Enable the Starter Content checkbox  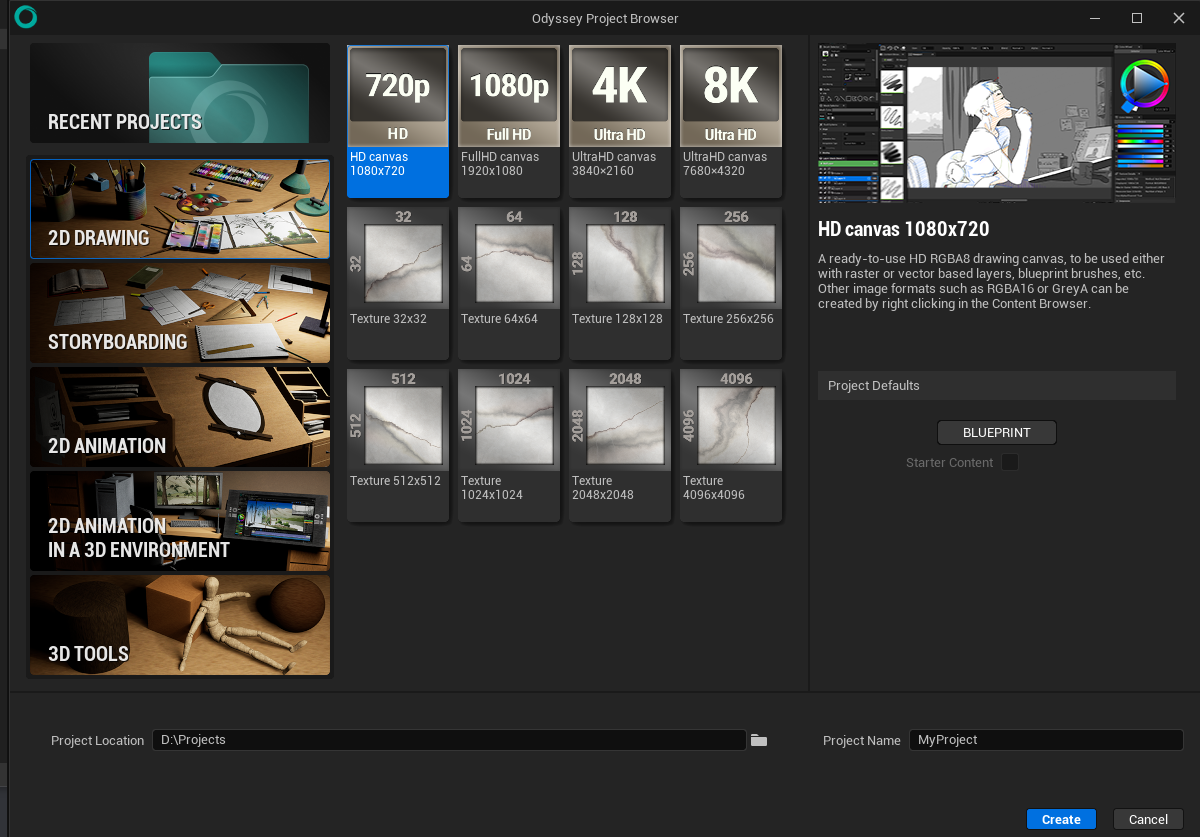coord(1010,462)
